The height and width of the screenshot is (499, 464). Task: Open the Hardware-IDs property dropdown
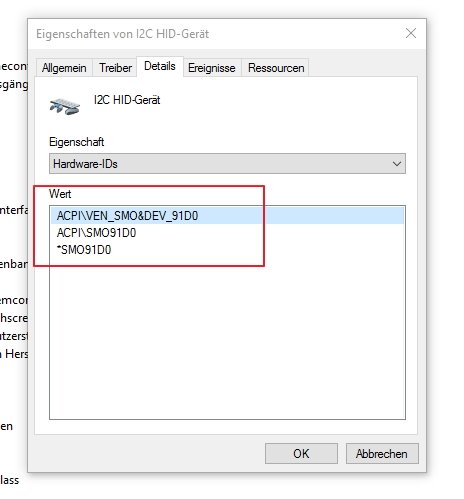pyautogui.click(x=227, y=164)
